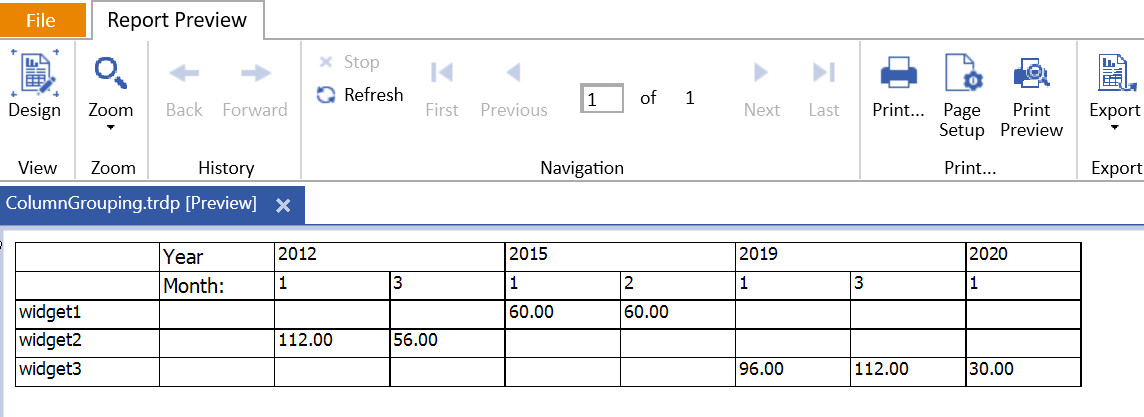1144x417 pixels.
Task: Click the Design view icon
Action: (34, 73)
